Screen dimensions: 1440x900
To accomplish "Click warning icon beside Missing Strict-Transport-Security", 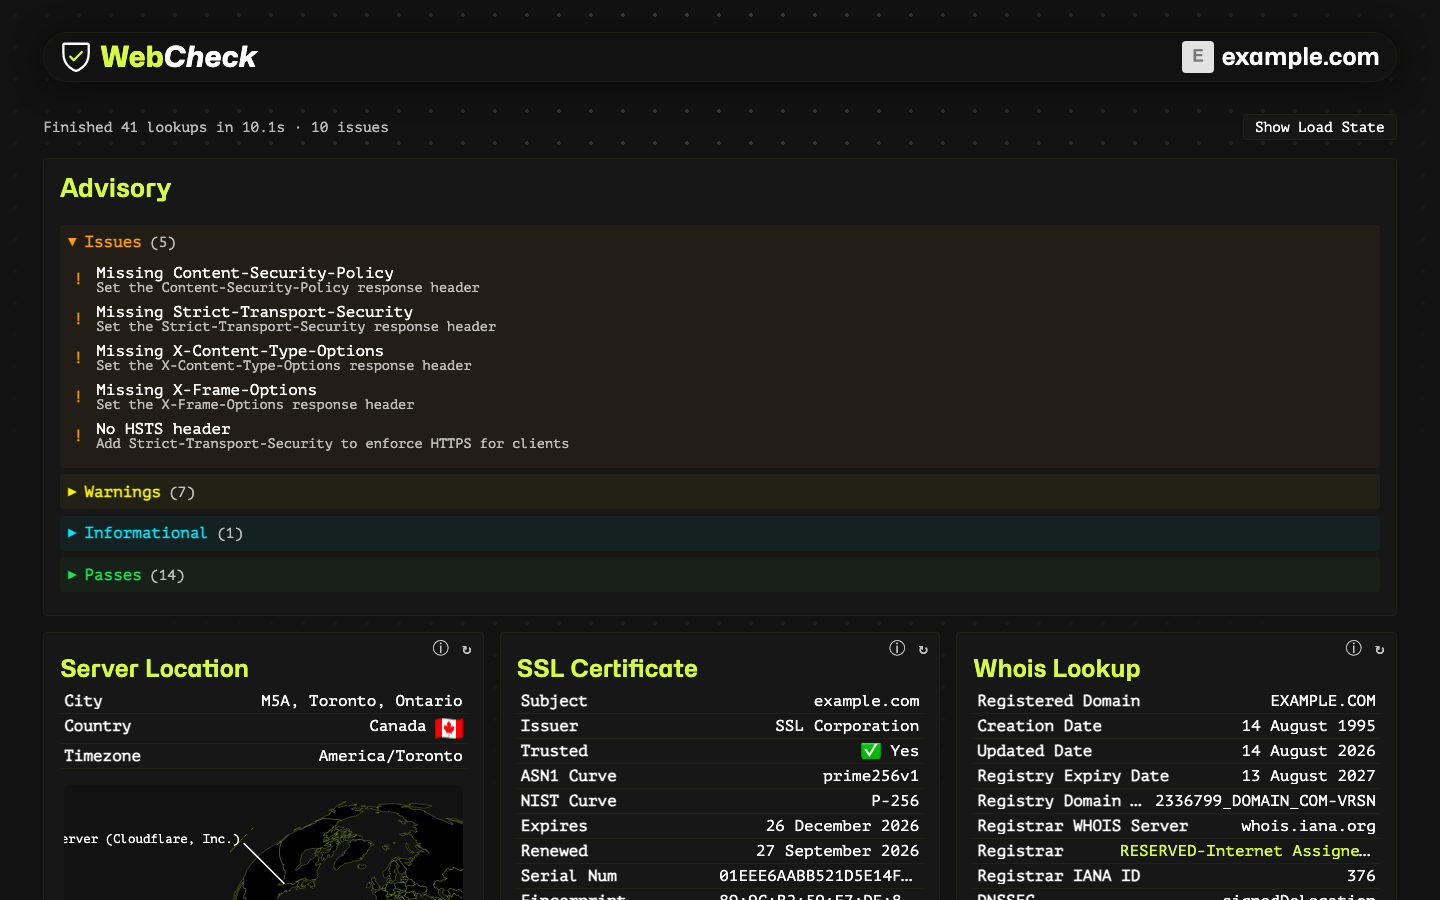I will point(78,318).
